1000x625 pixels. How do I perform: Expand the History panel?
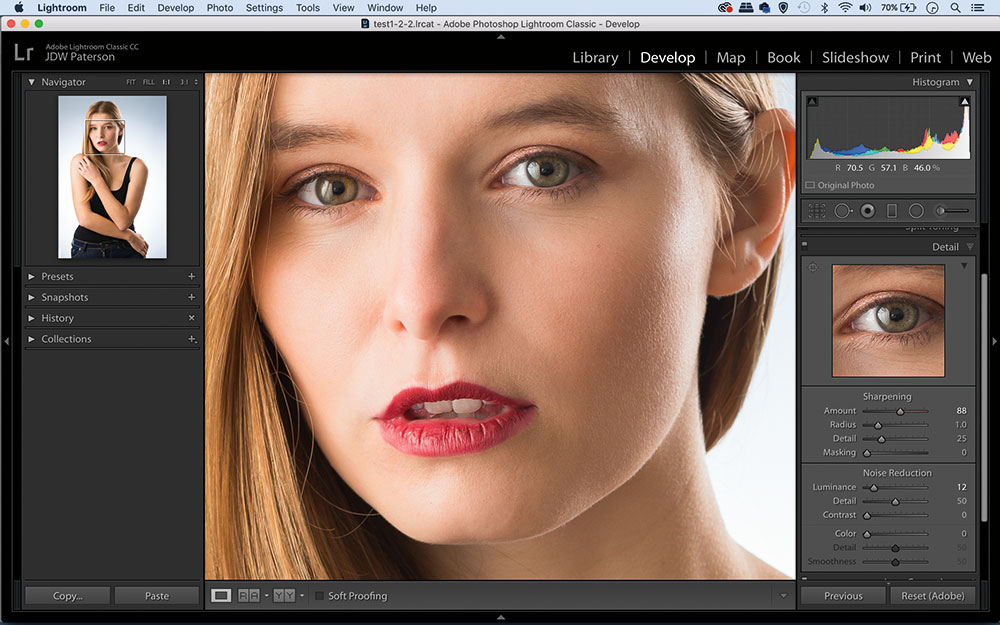tap(31, 318)
